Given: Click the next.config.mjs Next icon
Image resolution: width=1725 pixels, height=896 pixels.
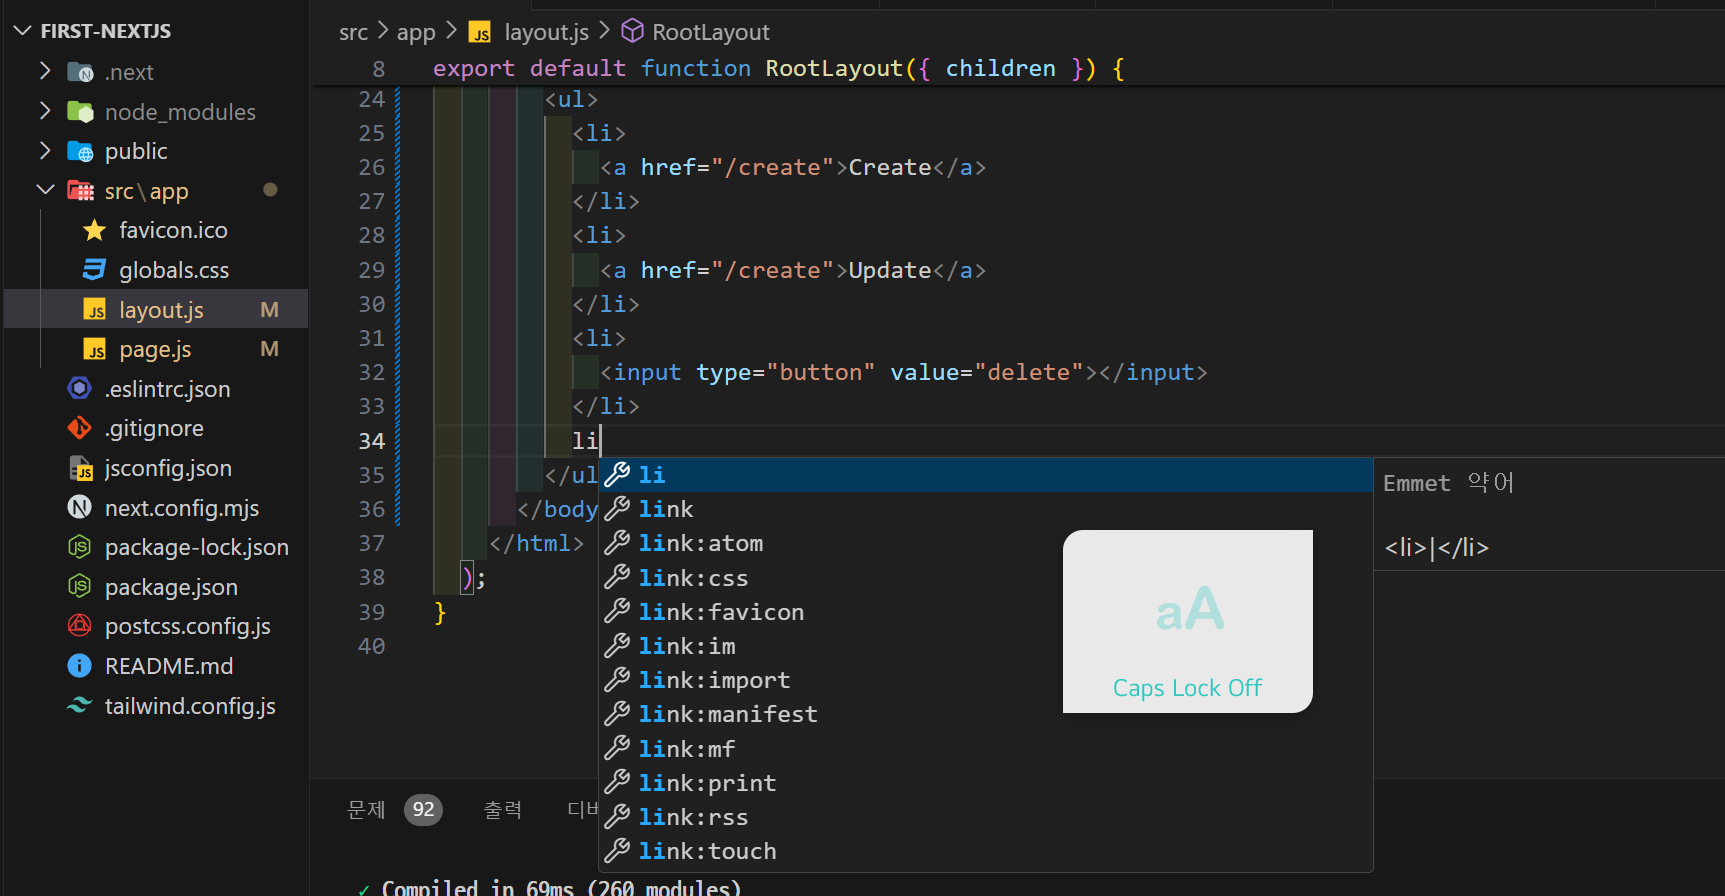Looking at the screenshot, I should click(x=79, y=508).
